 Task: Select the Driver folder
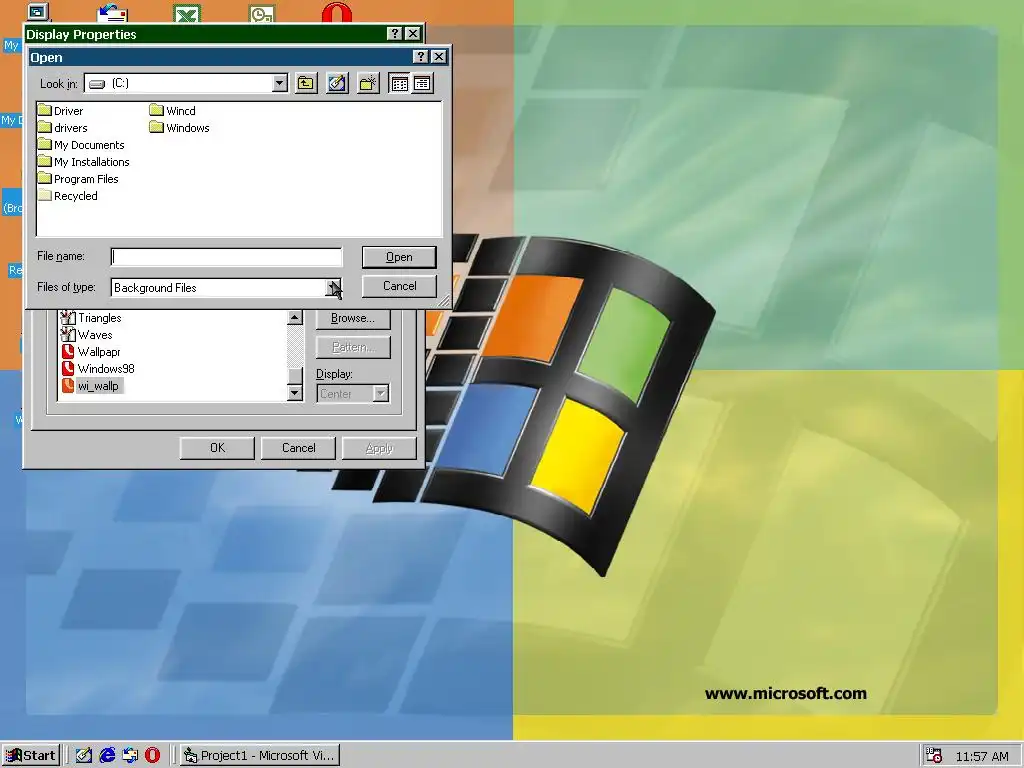point(61,110)
